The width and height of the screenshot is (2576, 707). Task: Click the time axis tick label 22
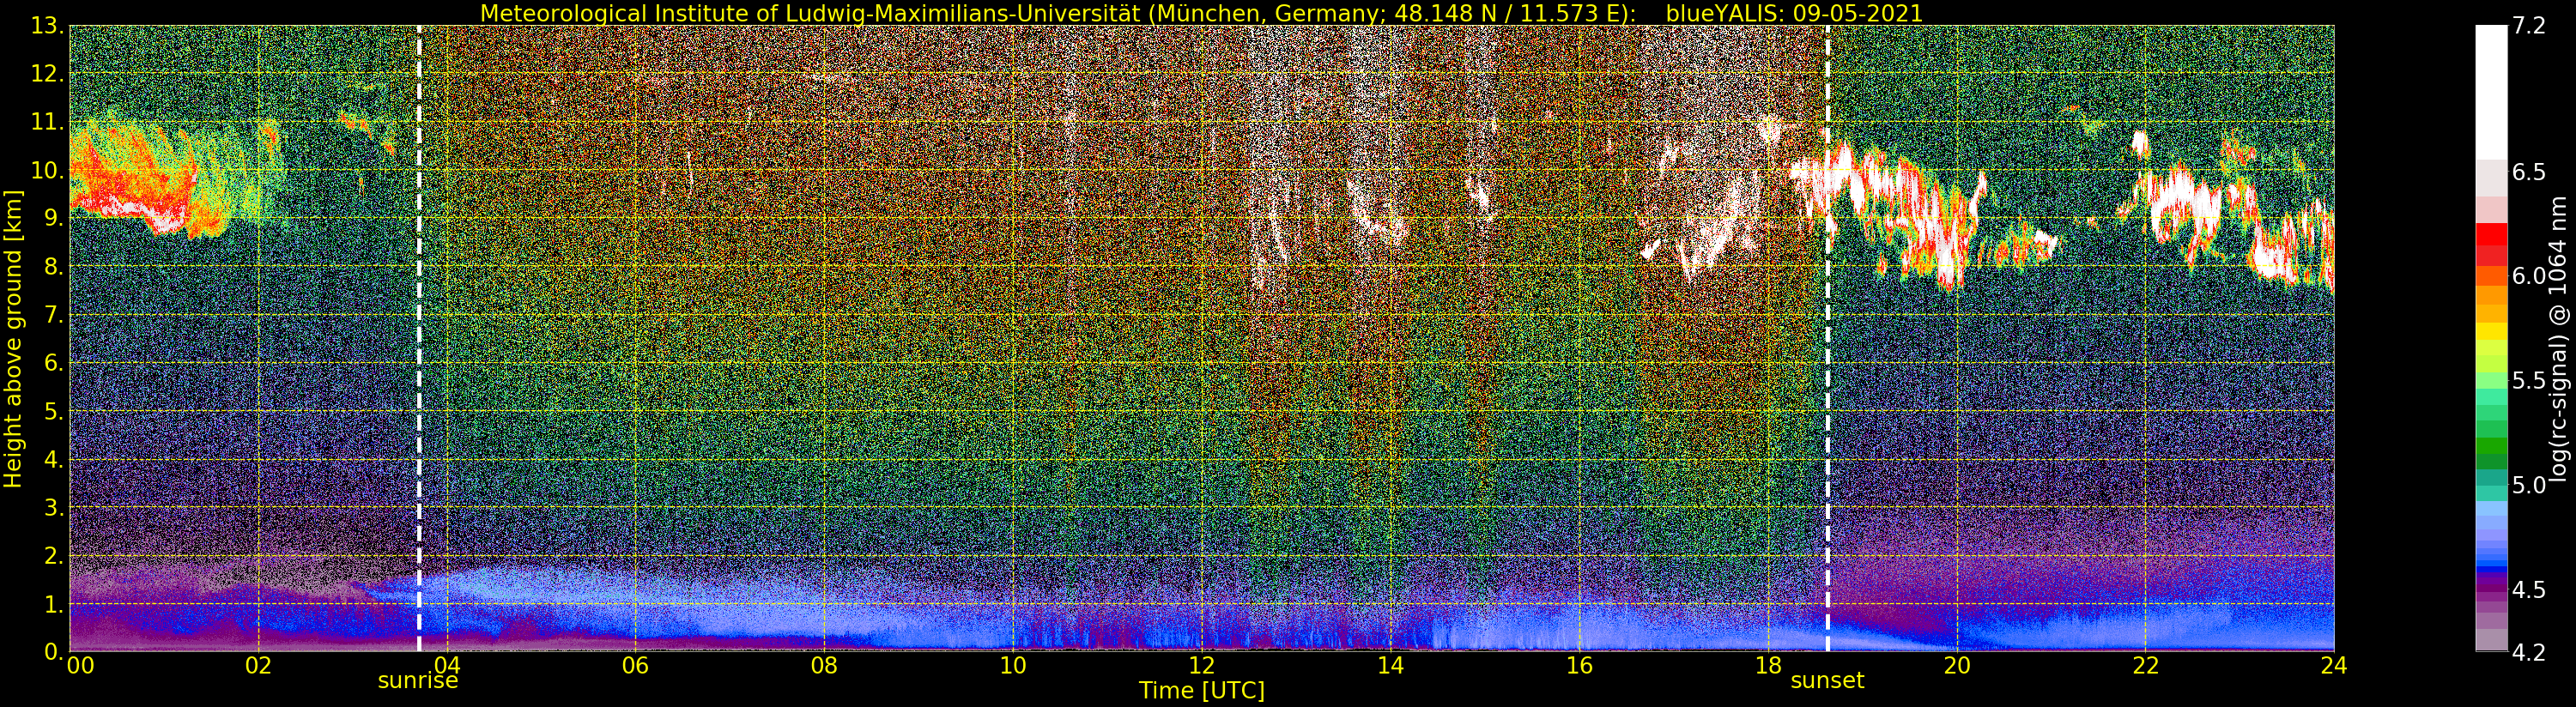(2145, 666)
